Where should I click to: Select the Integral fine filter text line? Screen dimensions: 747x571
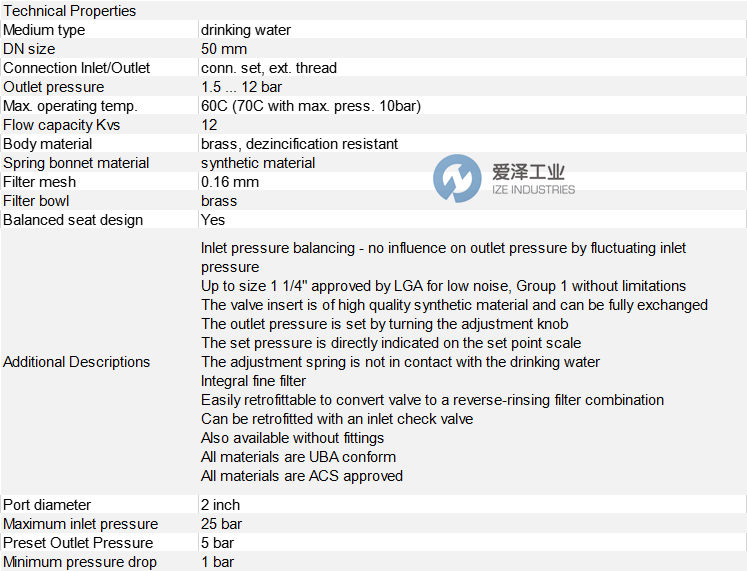click(254, 381)
